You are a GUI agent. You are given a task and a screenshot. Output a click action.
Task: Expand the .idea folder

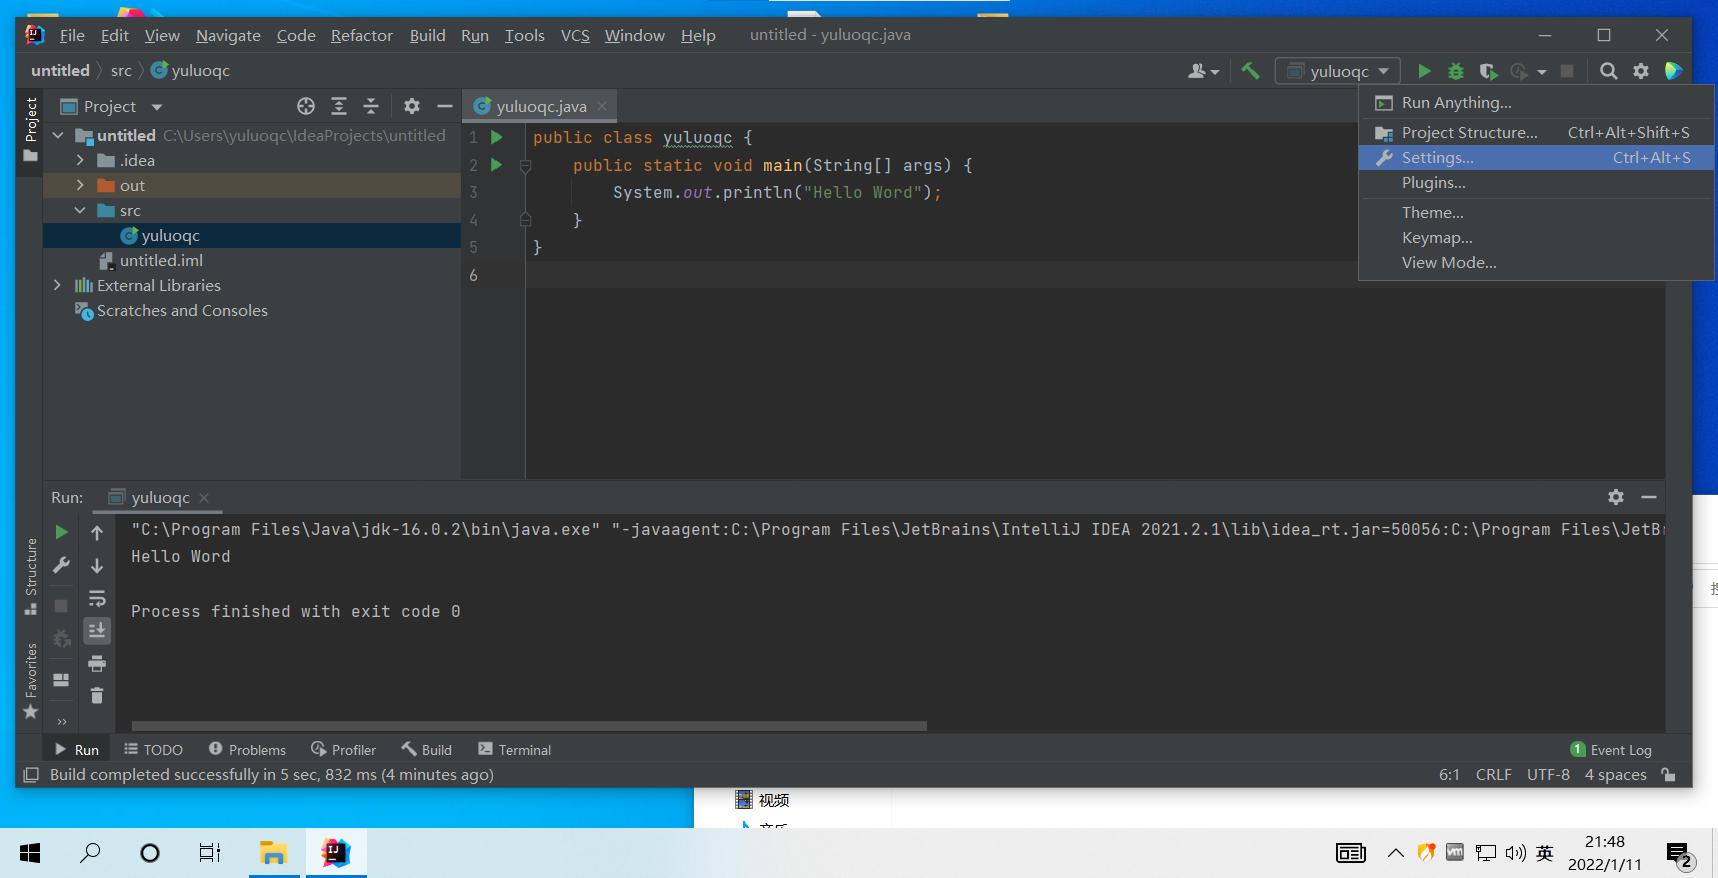pyautogui.click(x=80, y=160)
